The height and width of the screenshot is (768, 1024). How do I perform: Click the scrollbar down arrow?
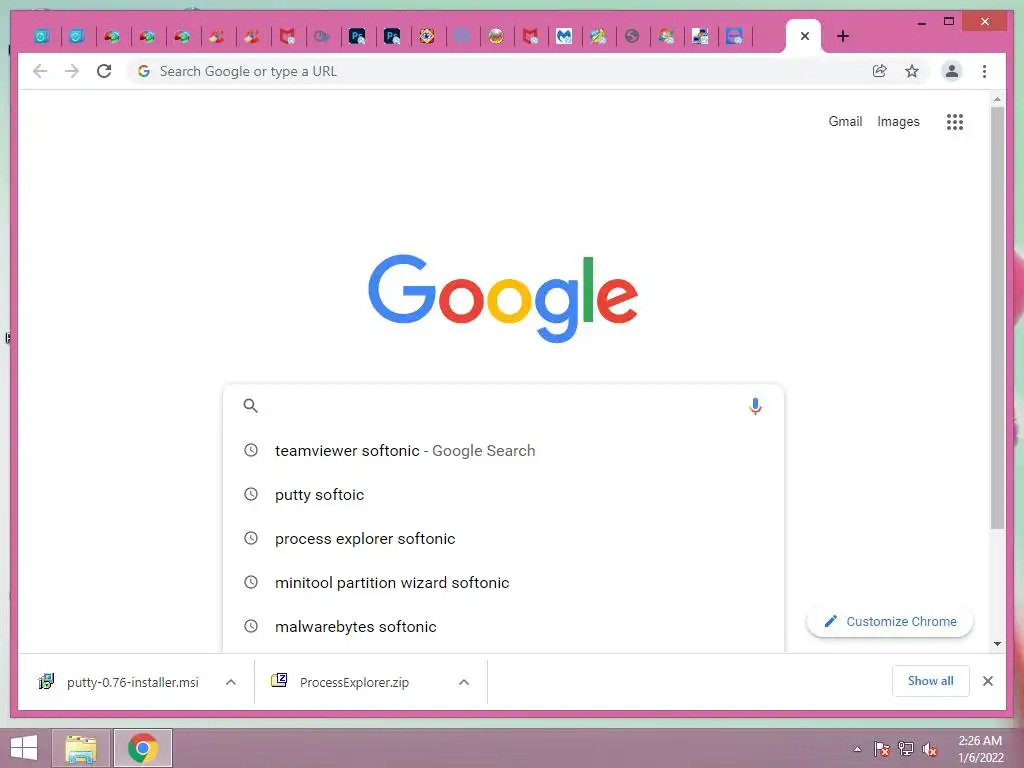click(x=997, y=644)
